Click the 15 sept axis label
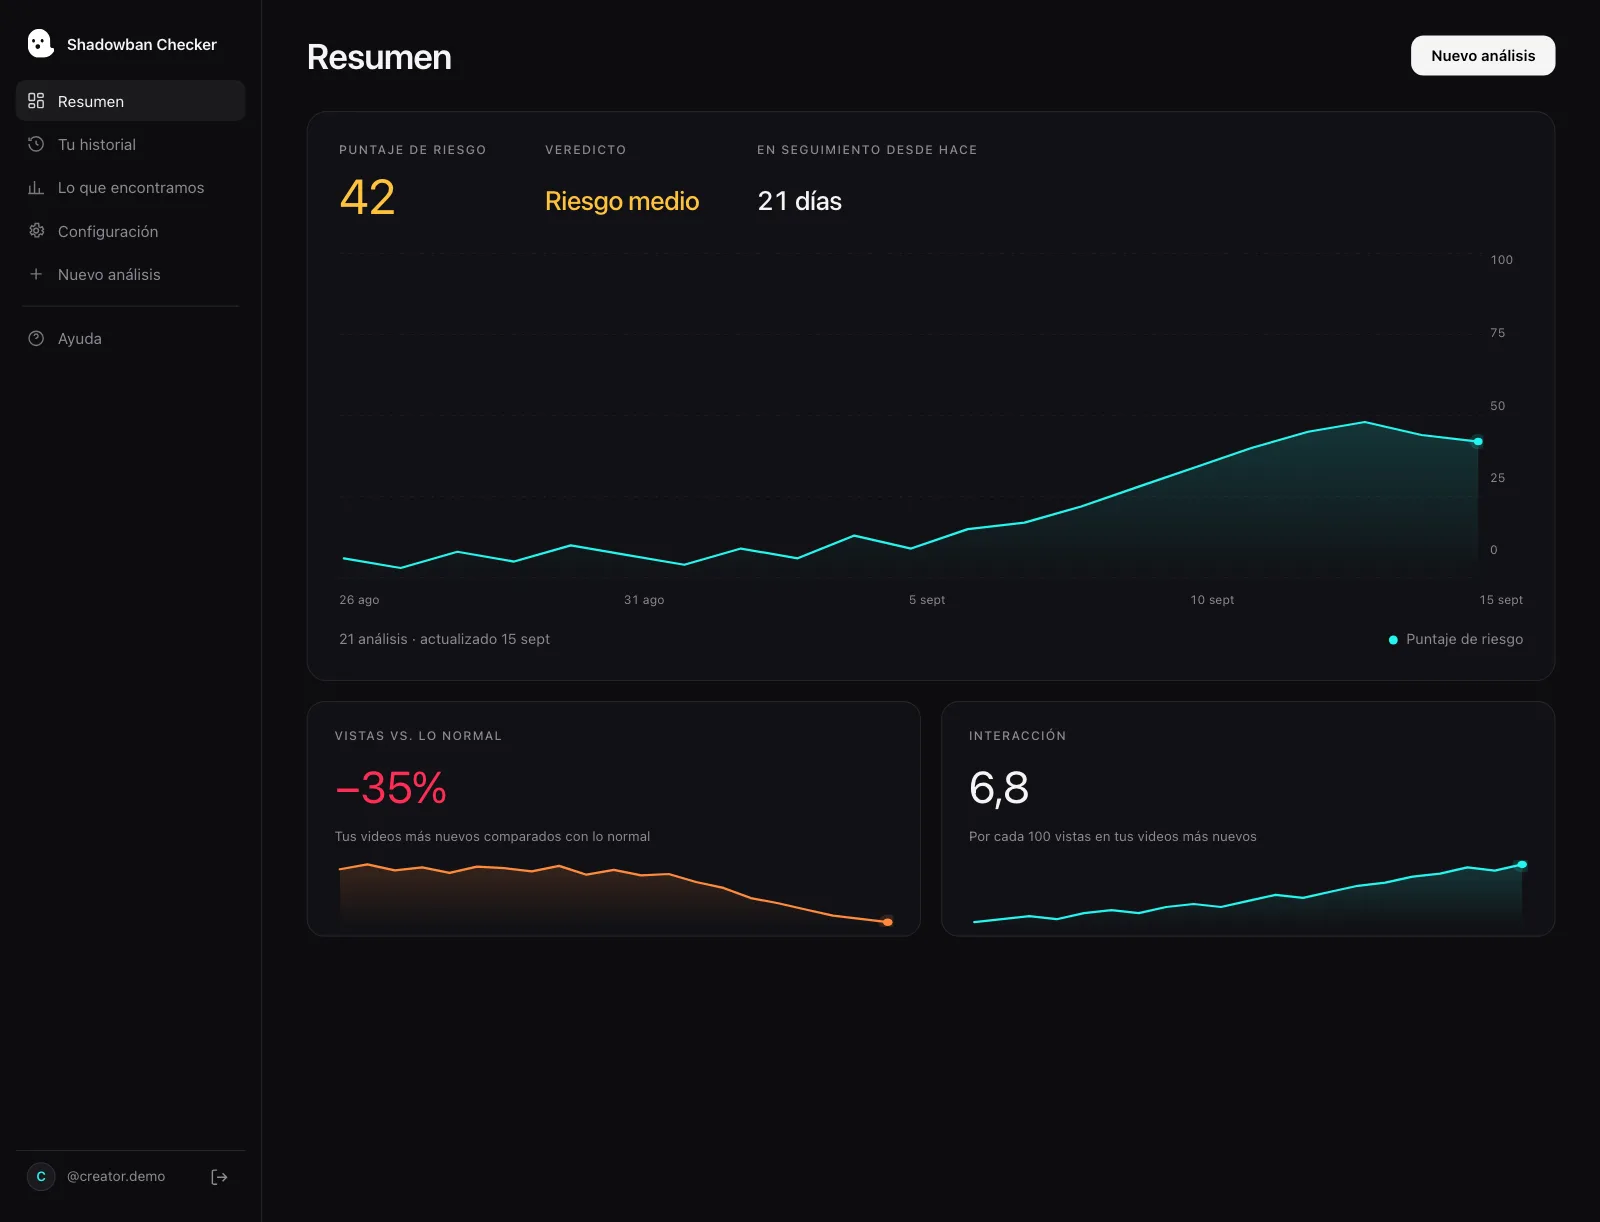The width and height of the screenshot is (1600, 1222). click(x=1501, y=600)
